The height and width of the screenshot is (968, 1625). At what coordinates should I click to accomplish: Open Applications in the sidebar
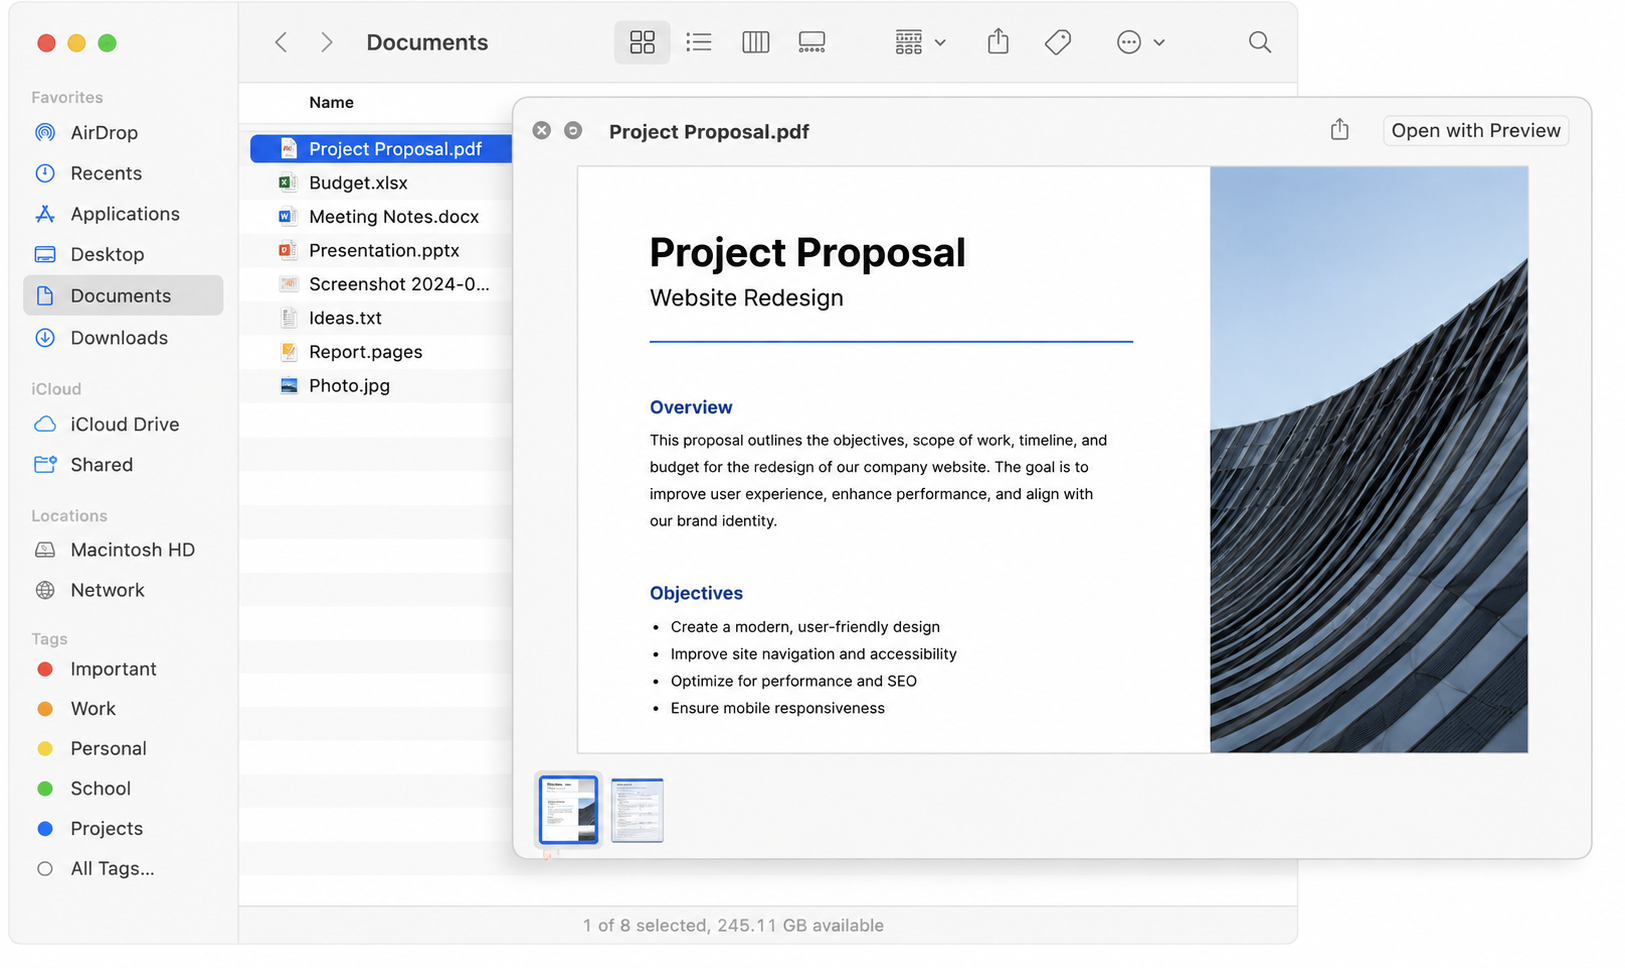(x=123, y=214)
